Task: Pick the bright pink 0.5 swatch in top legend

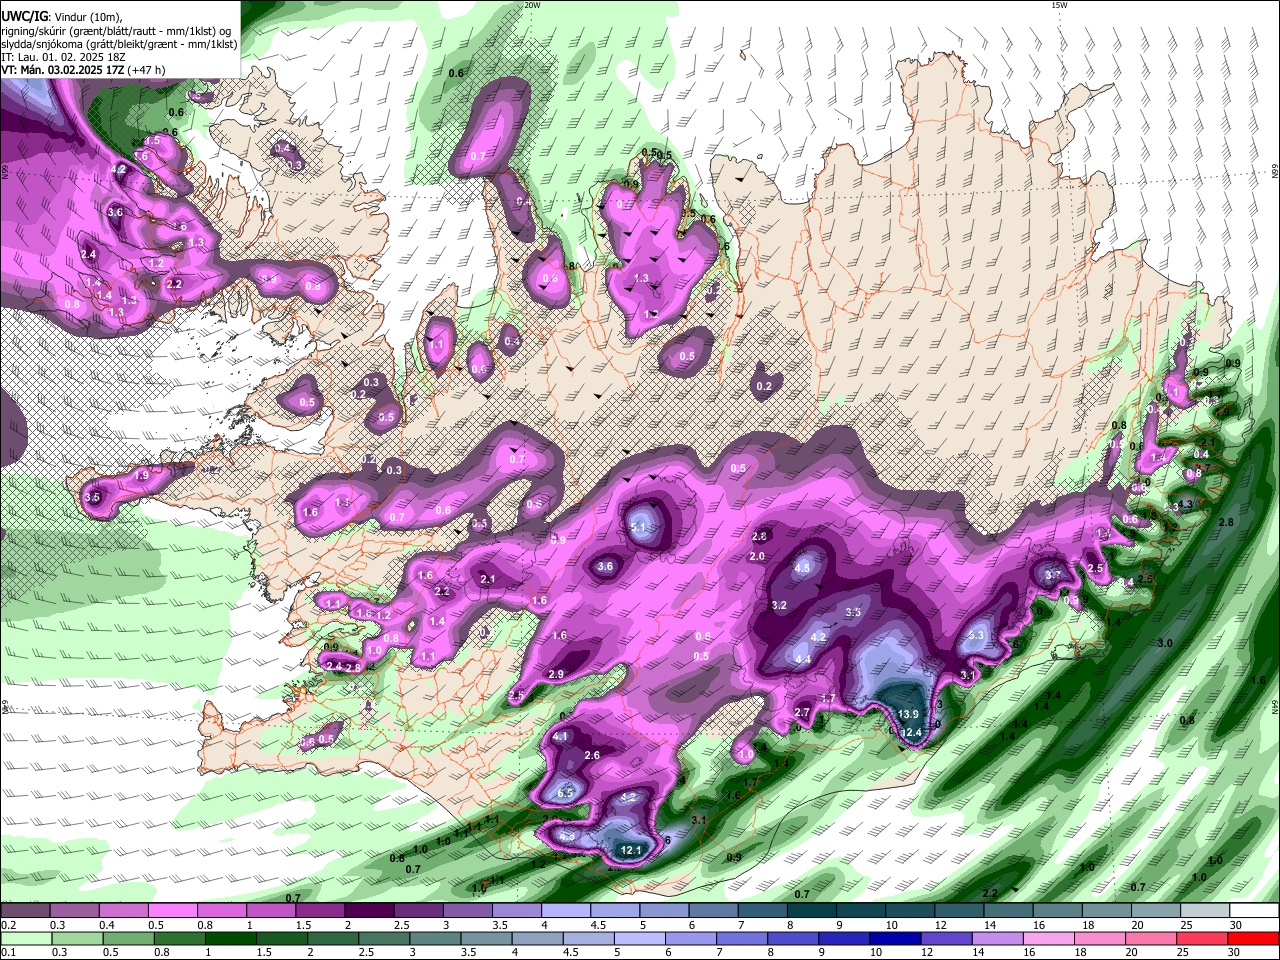Action: 172,911
